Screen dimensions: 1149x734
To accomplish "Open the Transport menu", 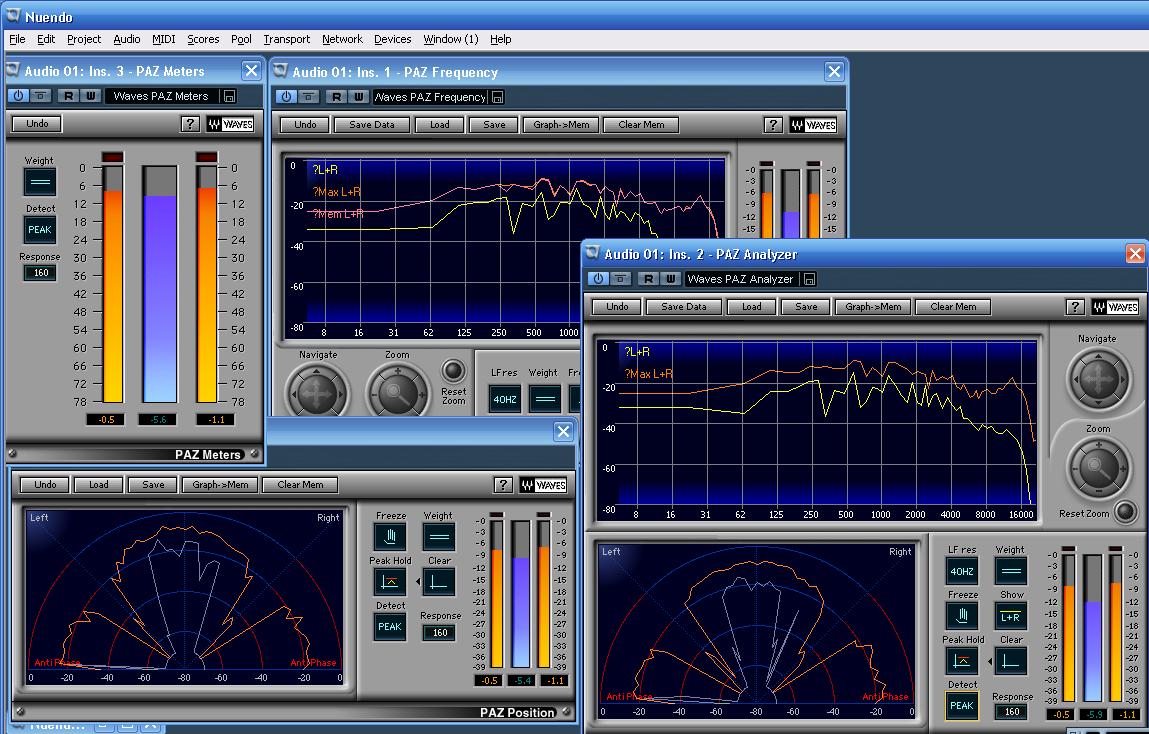I will tap(287, 39).
